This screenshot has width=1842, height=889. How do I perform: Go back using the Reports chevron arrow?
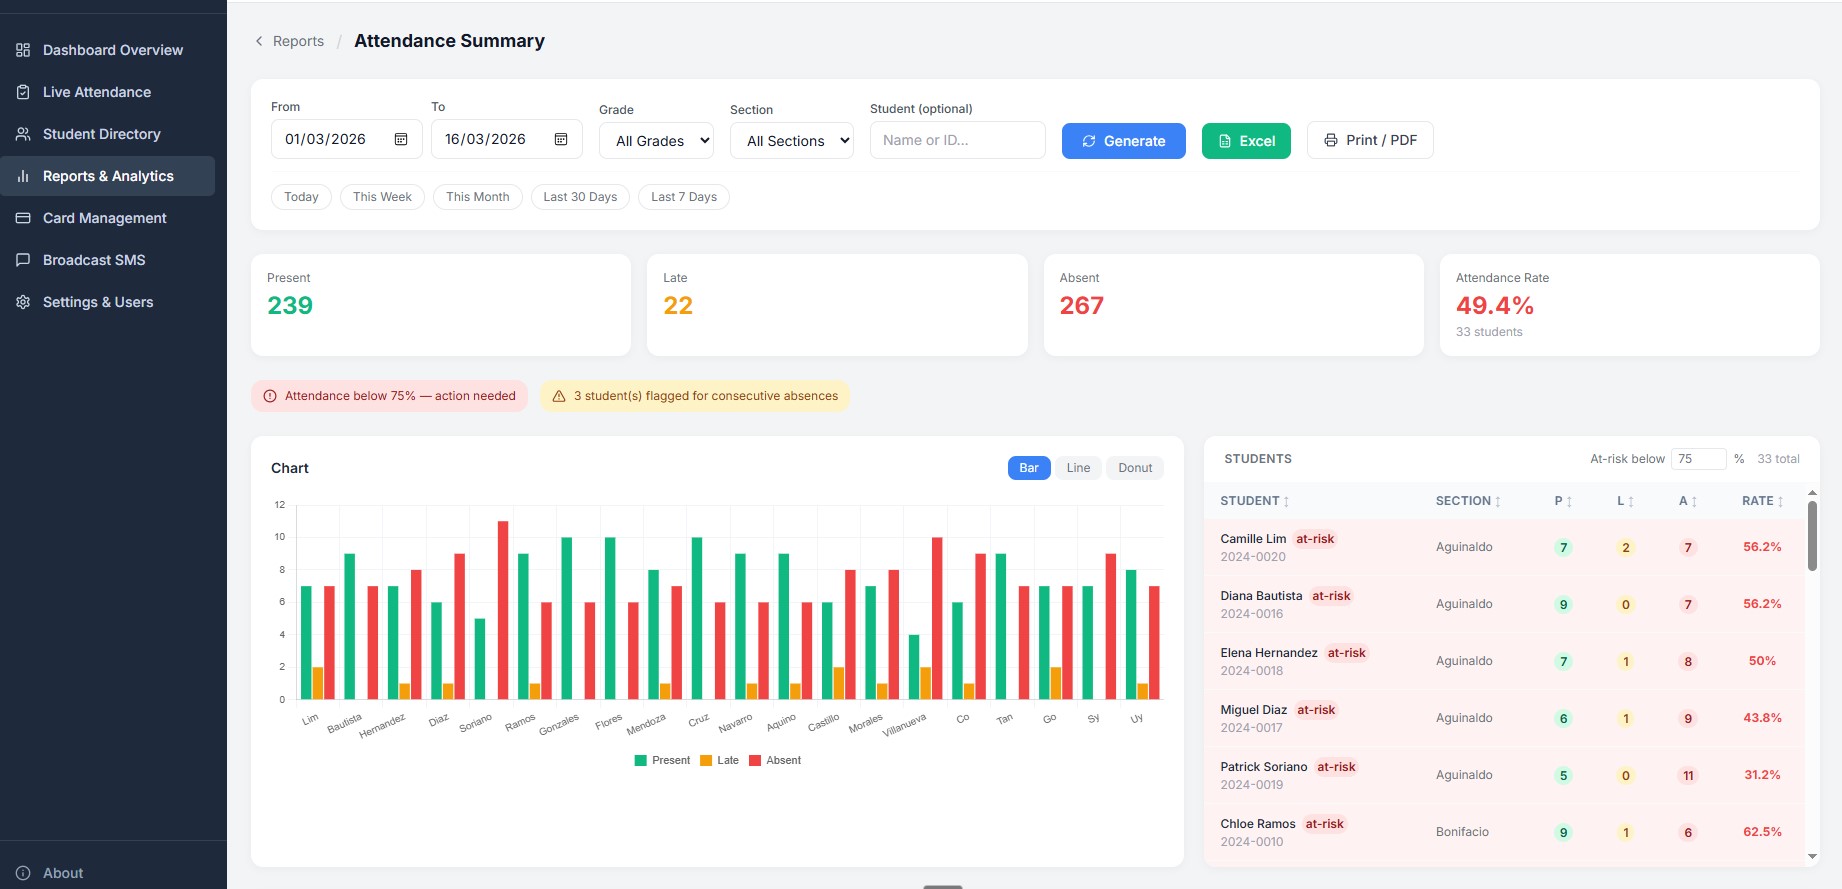click(x=259, y=41)
